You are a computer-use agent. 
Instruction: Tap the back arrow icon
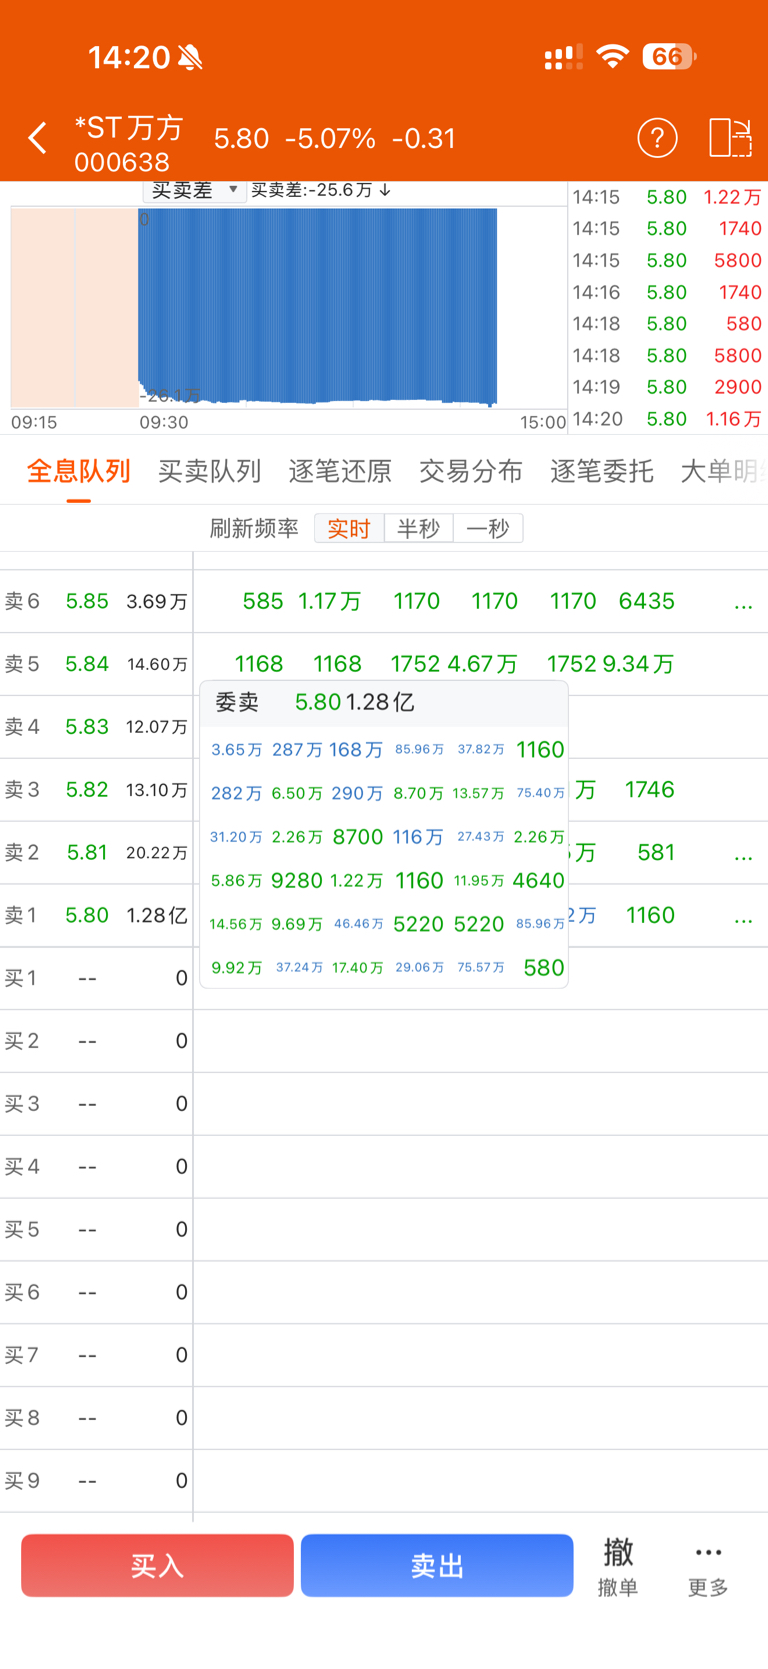coord(38,138)
